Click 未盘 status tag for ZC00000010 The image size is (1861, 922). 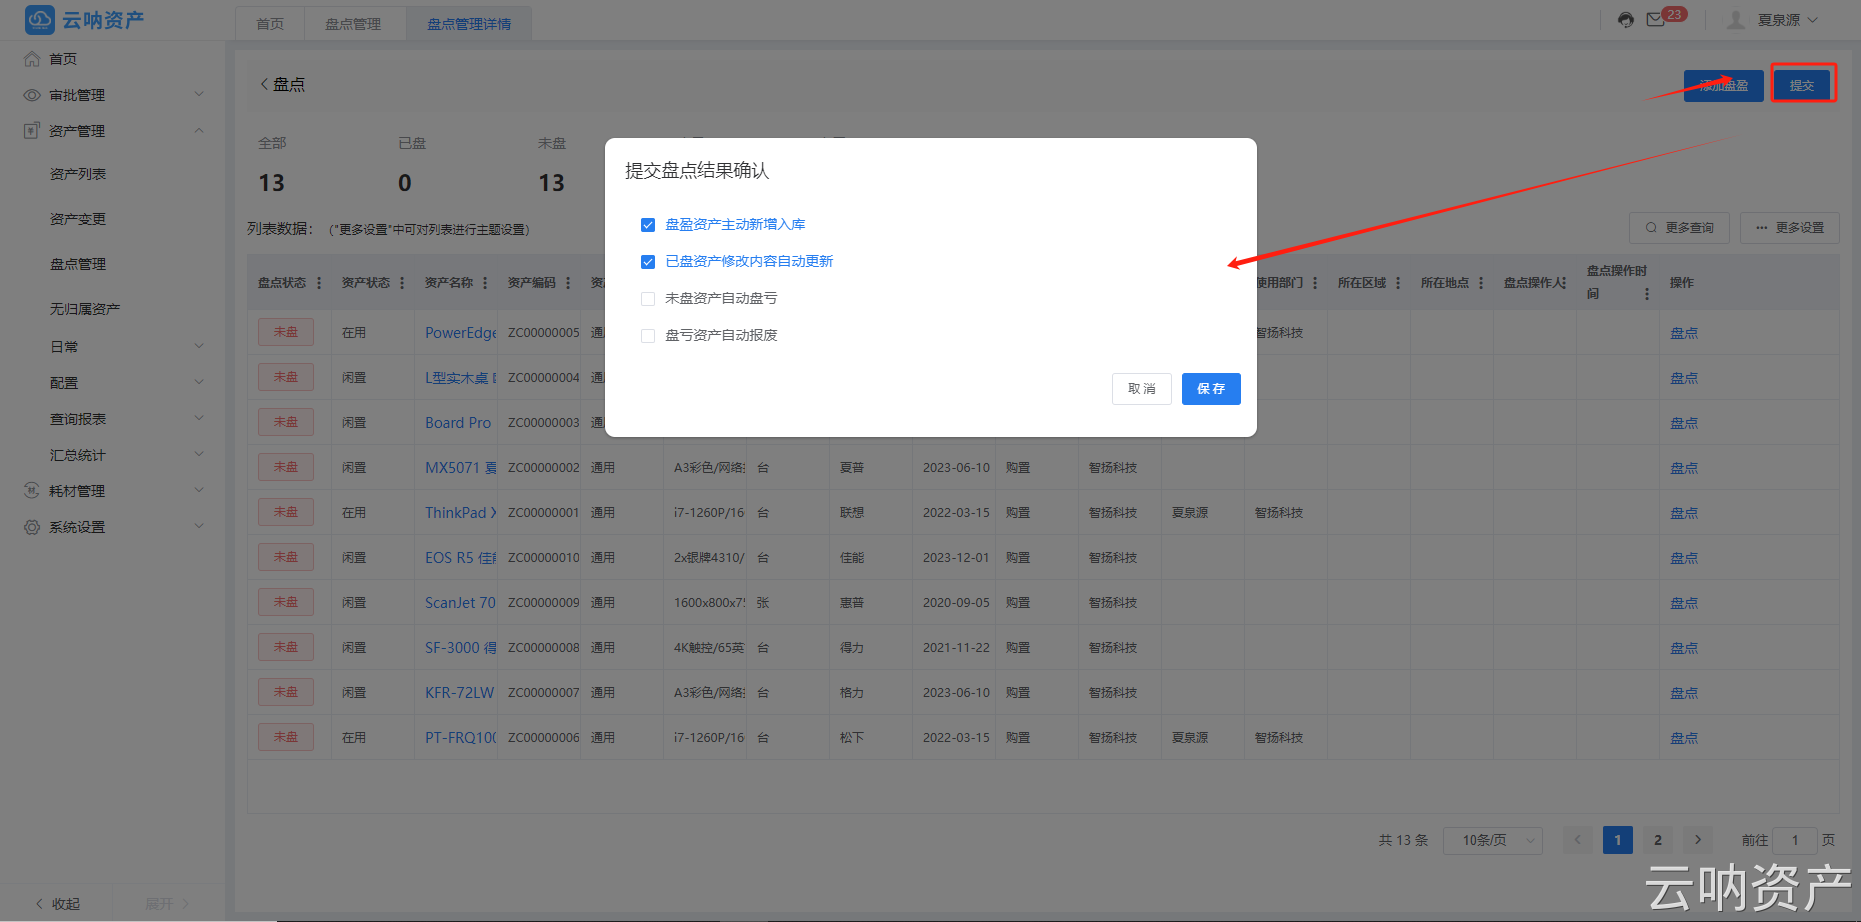286,558
